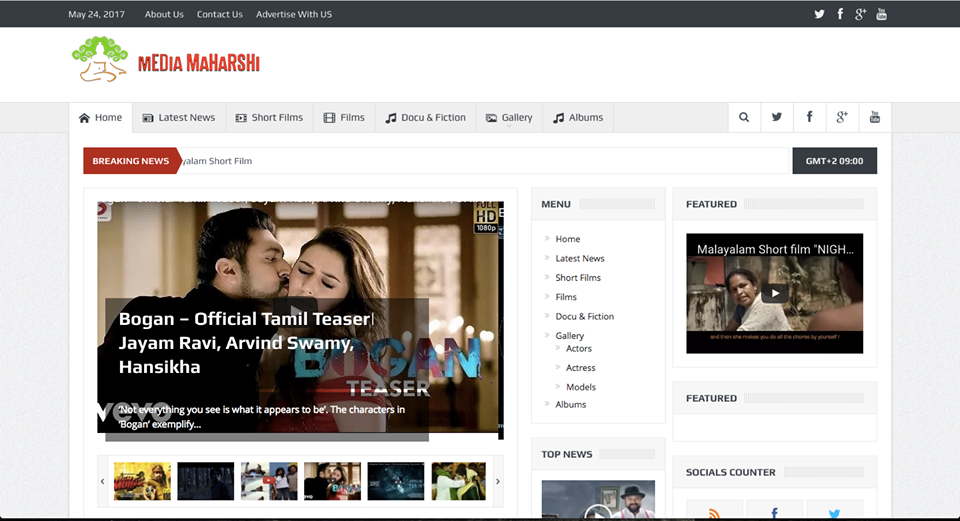Screen dimensions: 960x521
Task: Click Short Films in the sidebar Menu
Action: click(x=578, y=277)
